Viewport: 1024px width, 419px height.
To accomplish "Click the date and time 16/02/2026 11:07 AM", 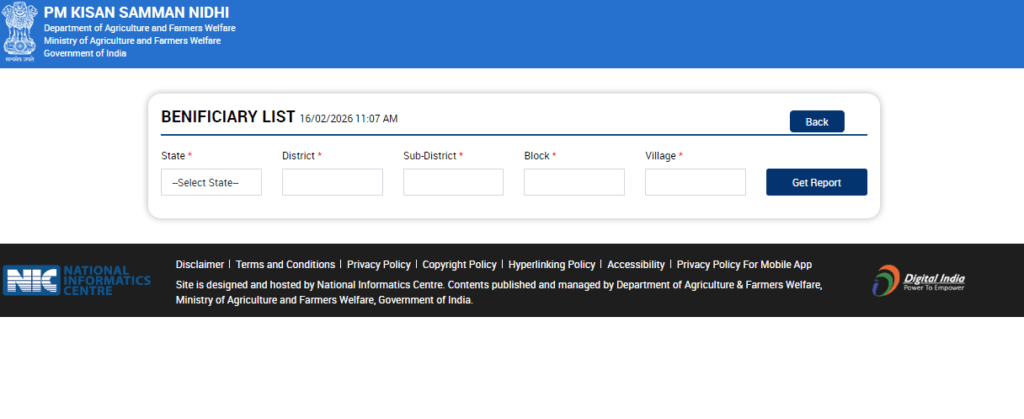I will [349, 119].
